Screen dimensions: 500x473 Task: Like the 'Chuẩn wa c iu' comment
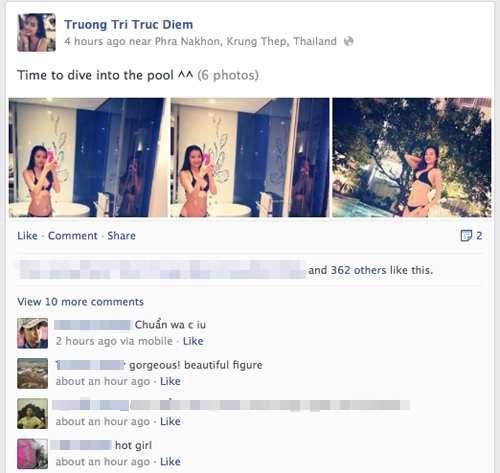pyautogui.click(x=193, y=341)
